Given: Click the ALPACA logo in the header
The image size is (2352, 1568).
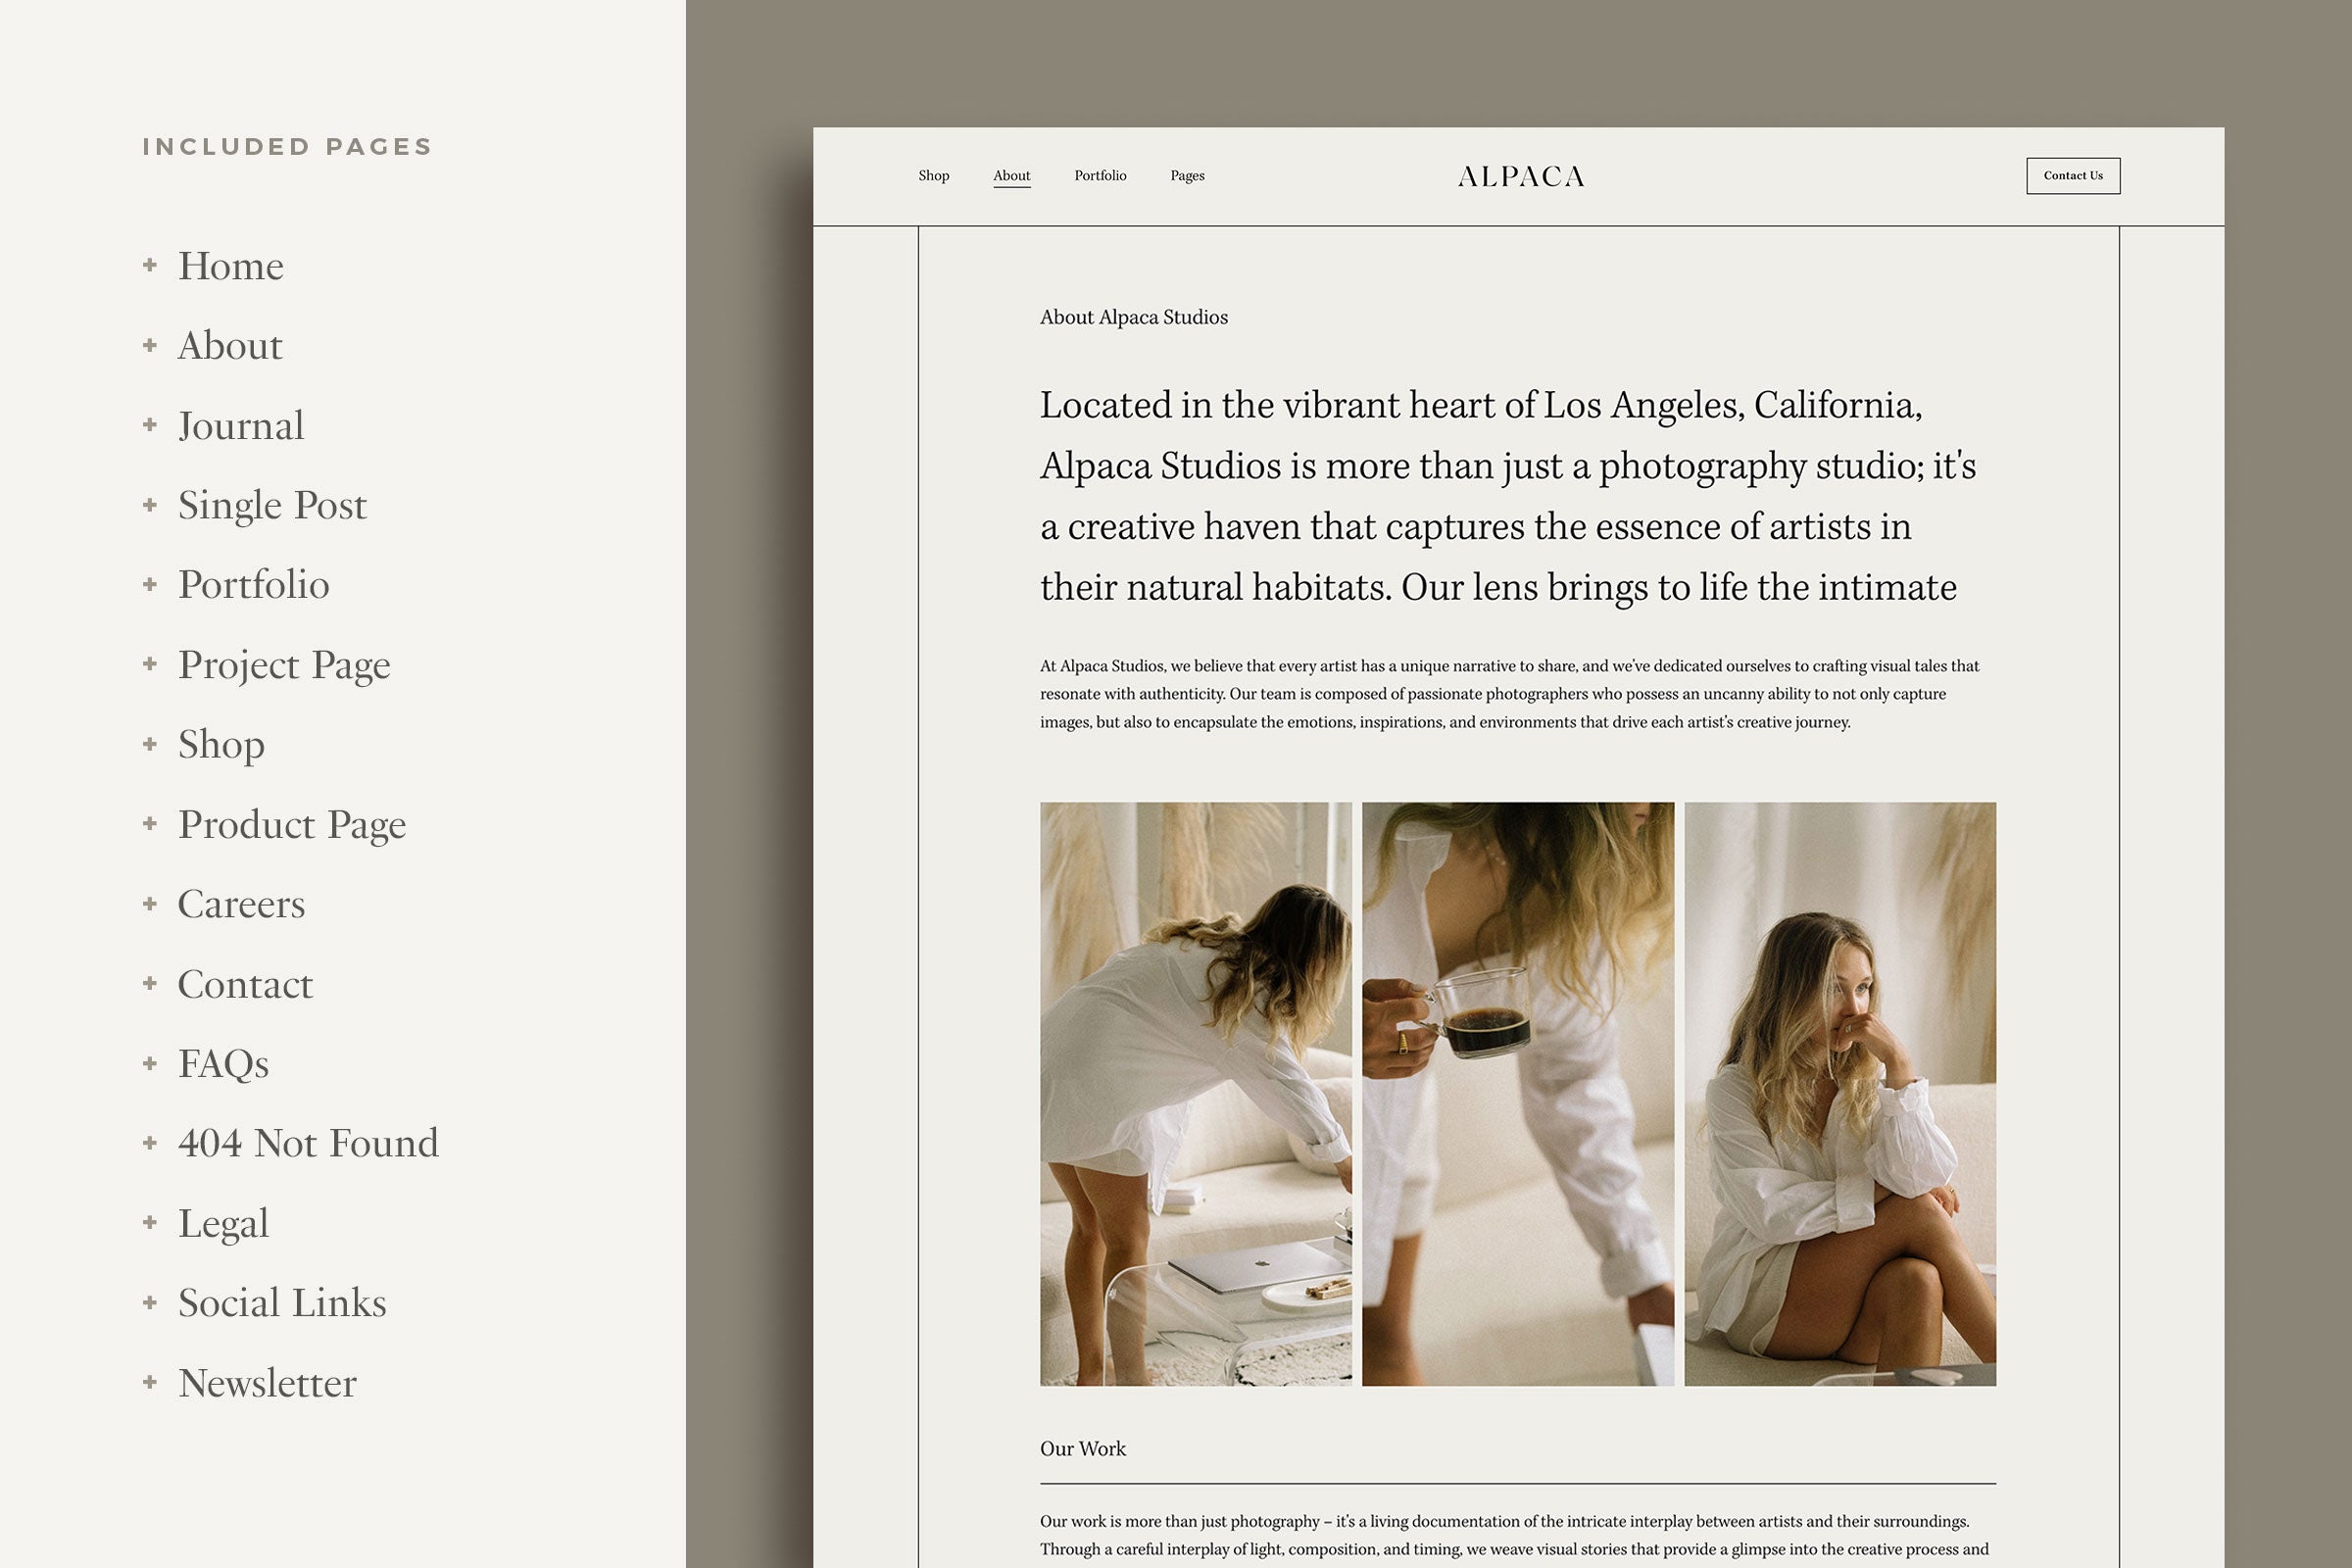Looking at the screenshot, I should (1520, 177).
